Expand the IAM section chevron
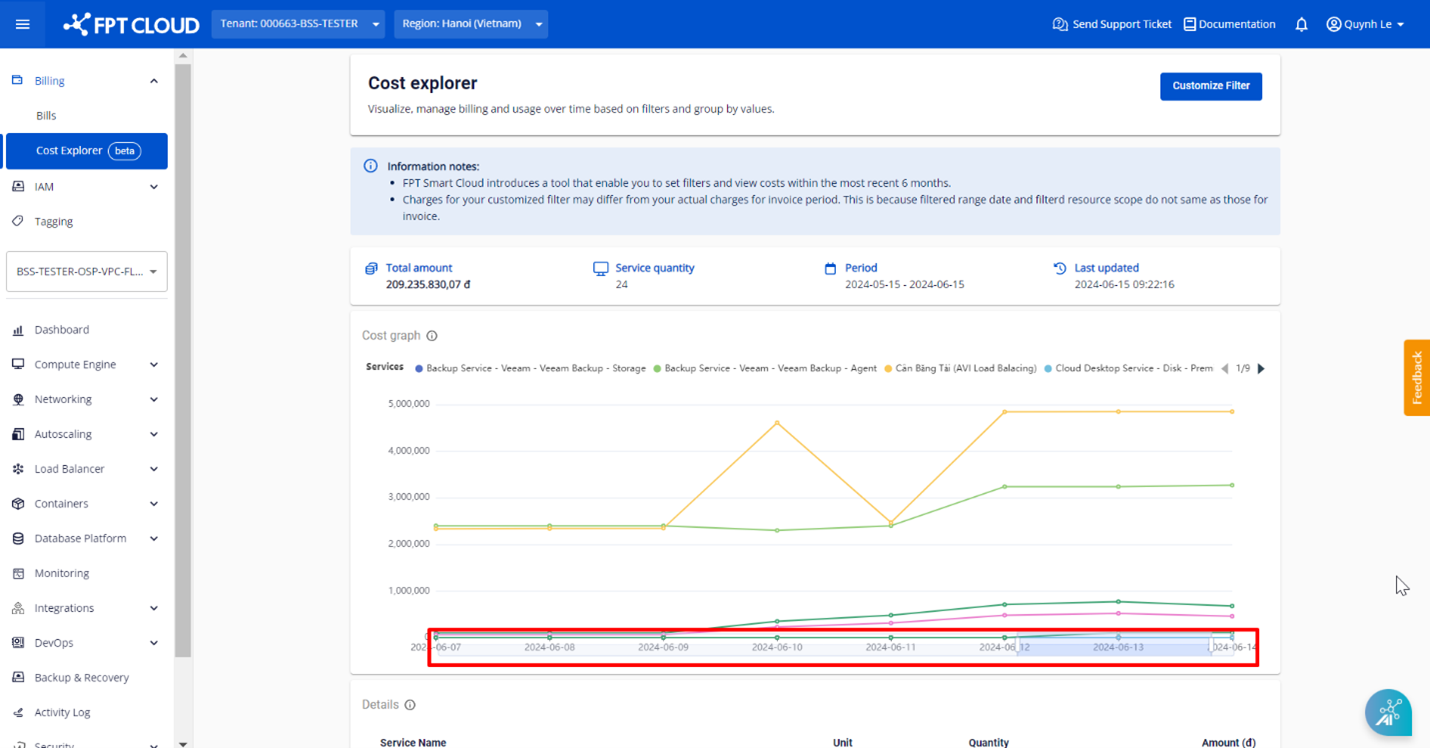The width and height of the screenshot is (1430, 748). (x=154, y=187)
